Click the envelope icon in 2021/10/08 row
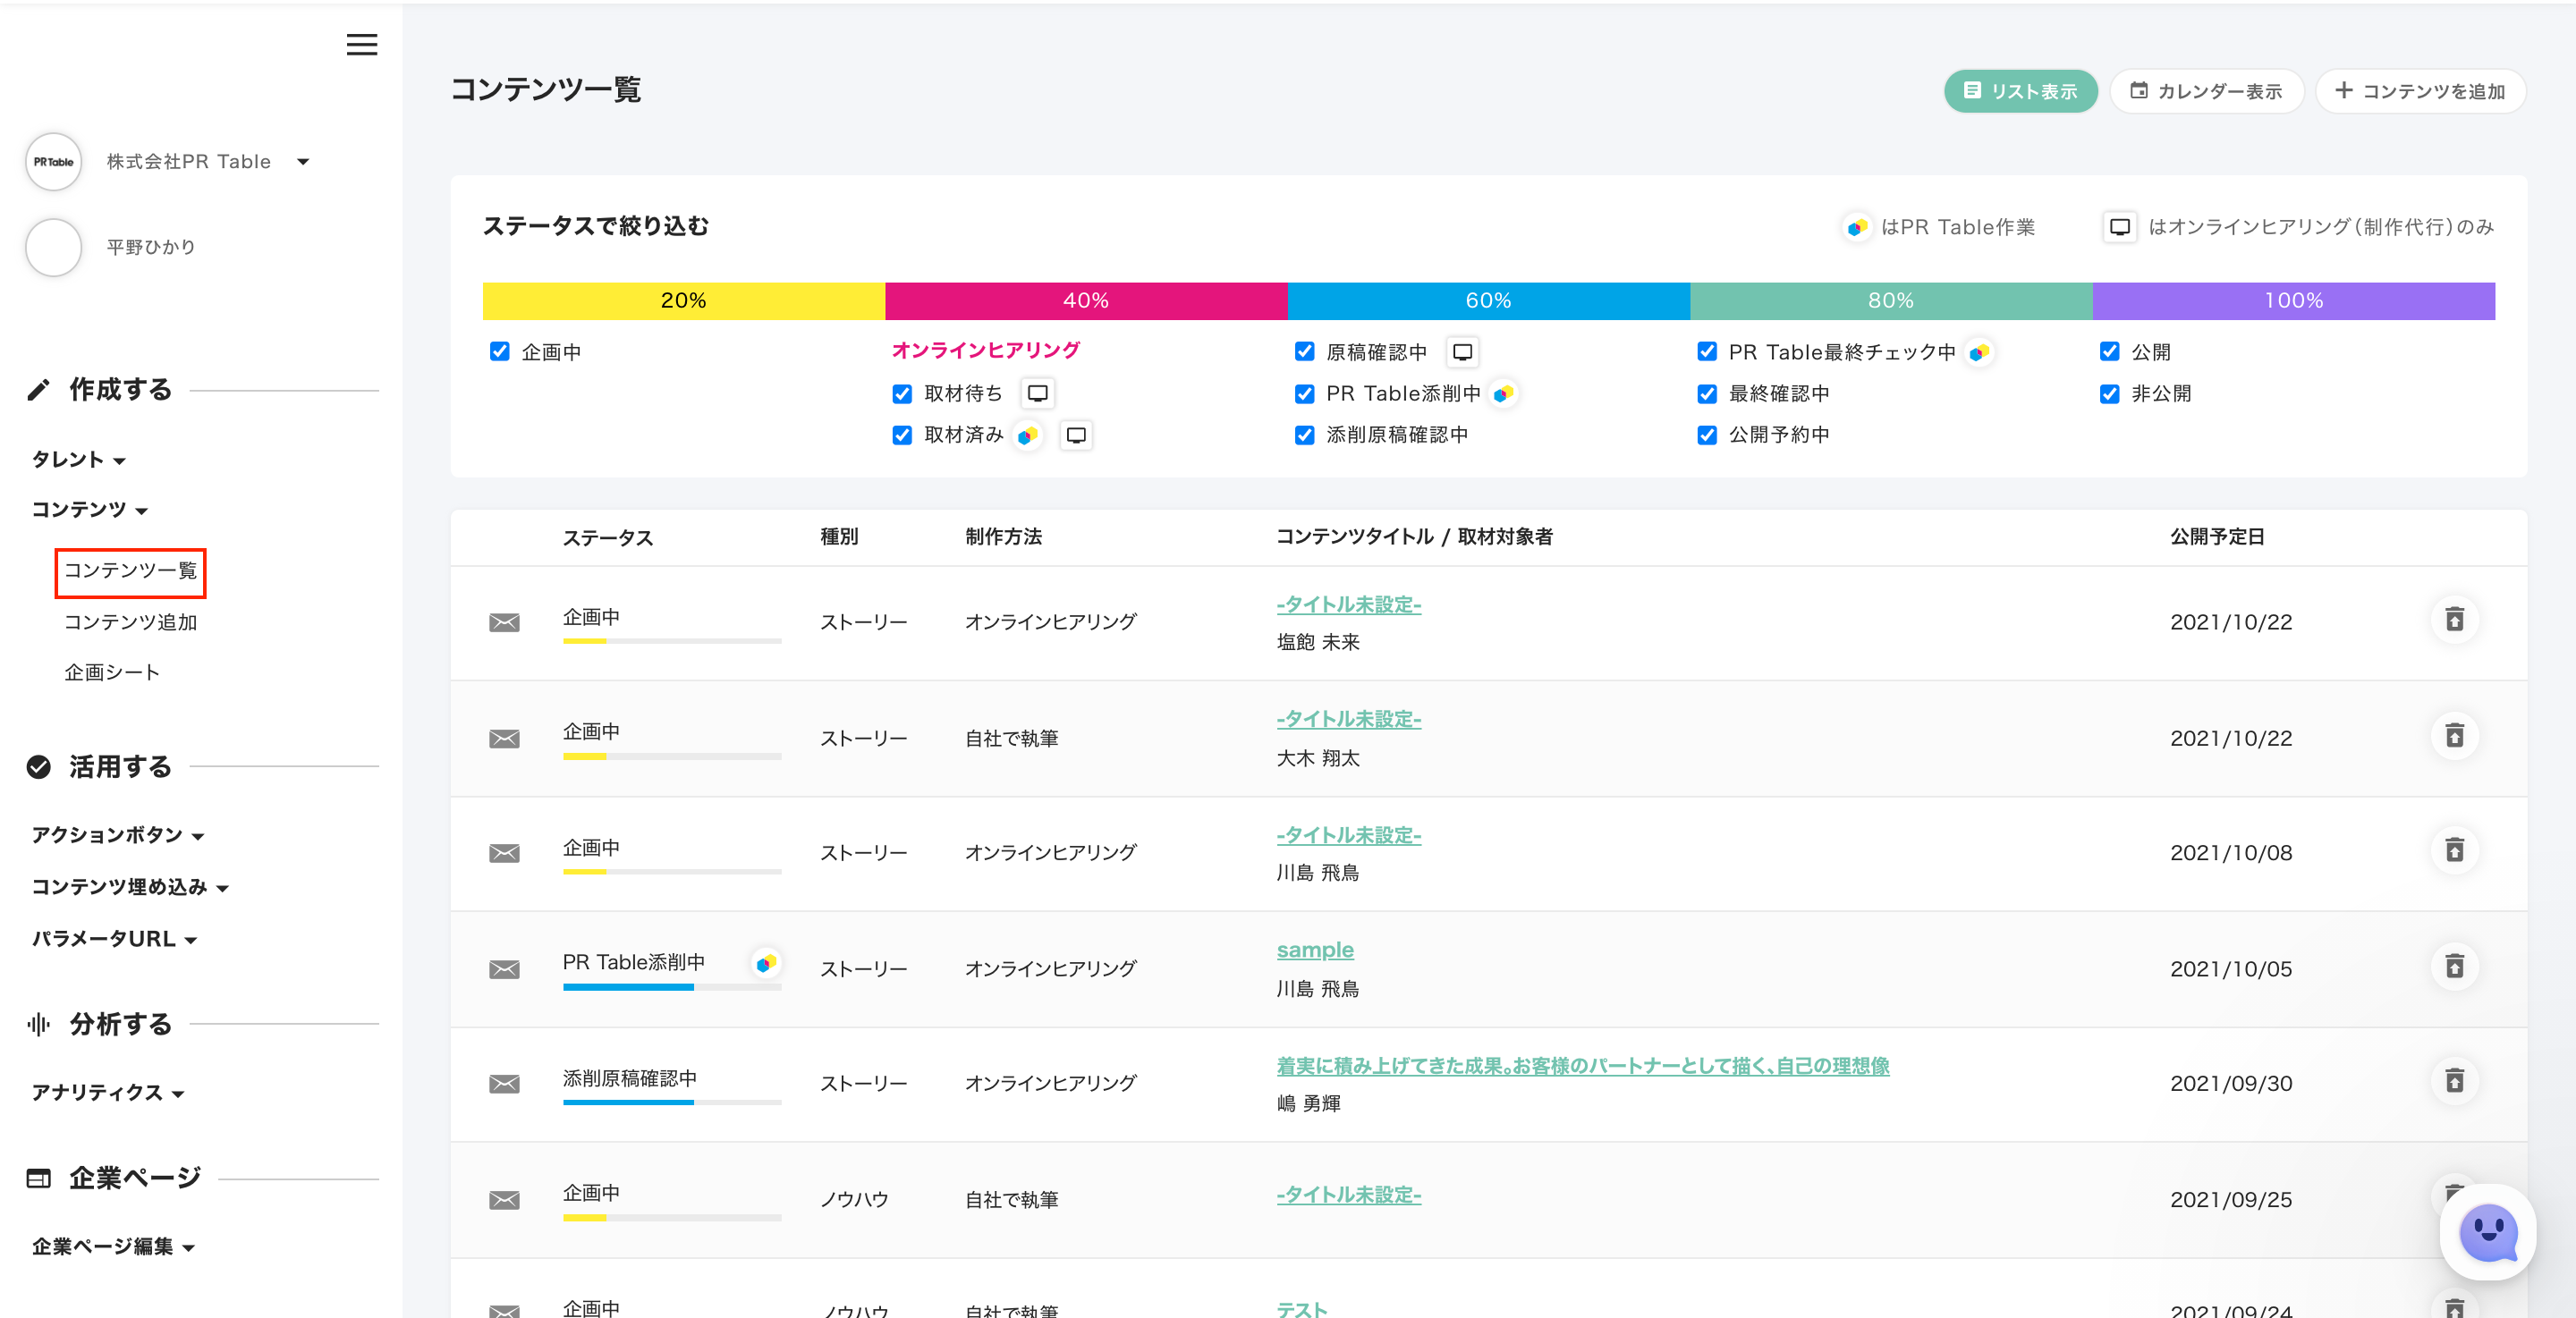The image size is (2576, 1318). pyautogui.click(x=504, y=853)
